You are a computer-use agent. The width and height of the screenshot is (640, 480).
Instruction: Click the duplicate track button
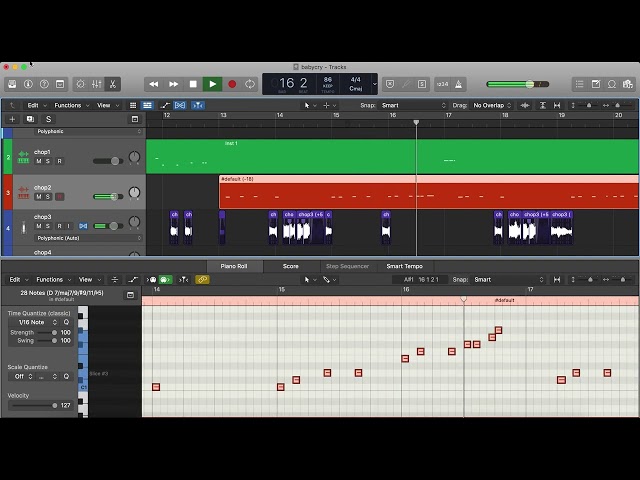pos(30,119)
